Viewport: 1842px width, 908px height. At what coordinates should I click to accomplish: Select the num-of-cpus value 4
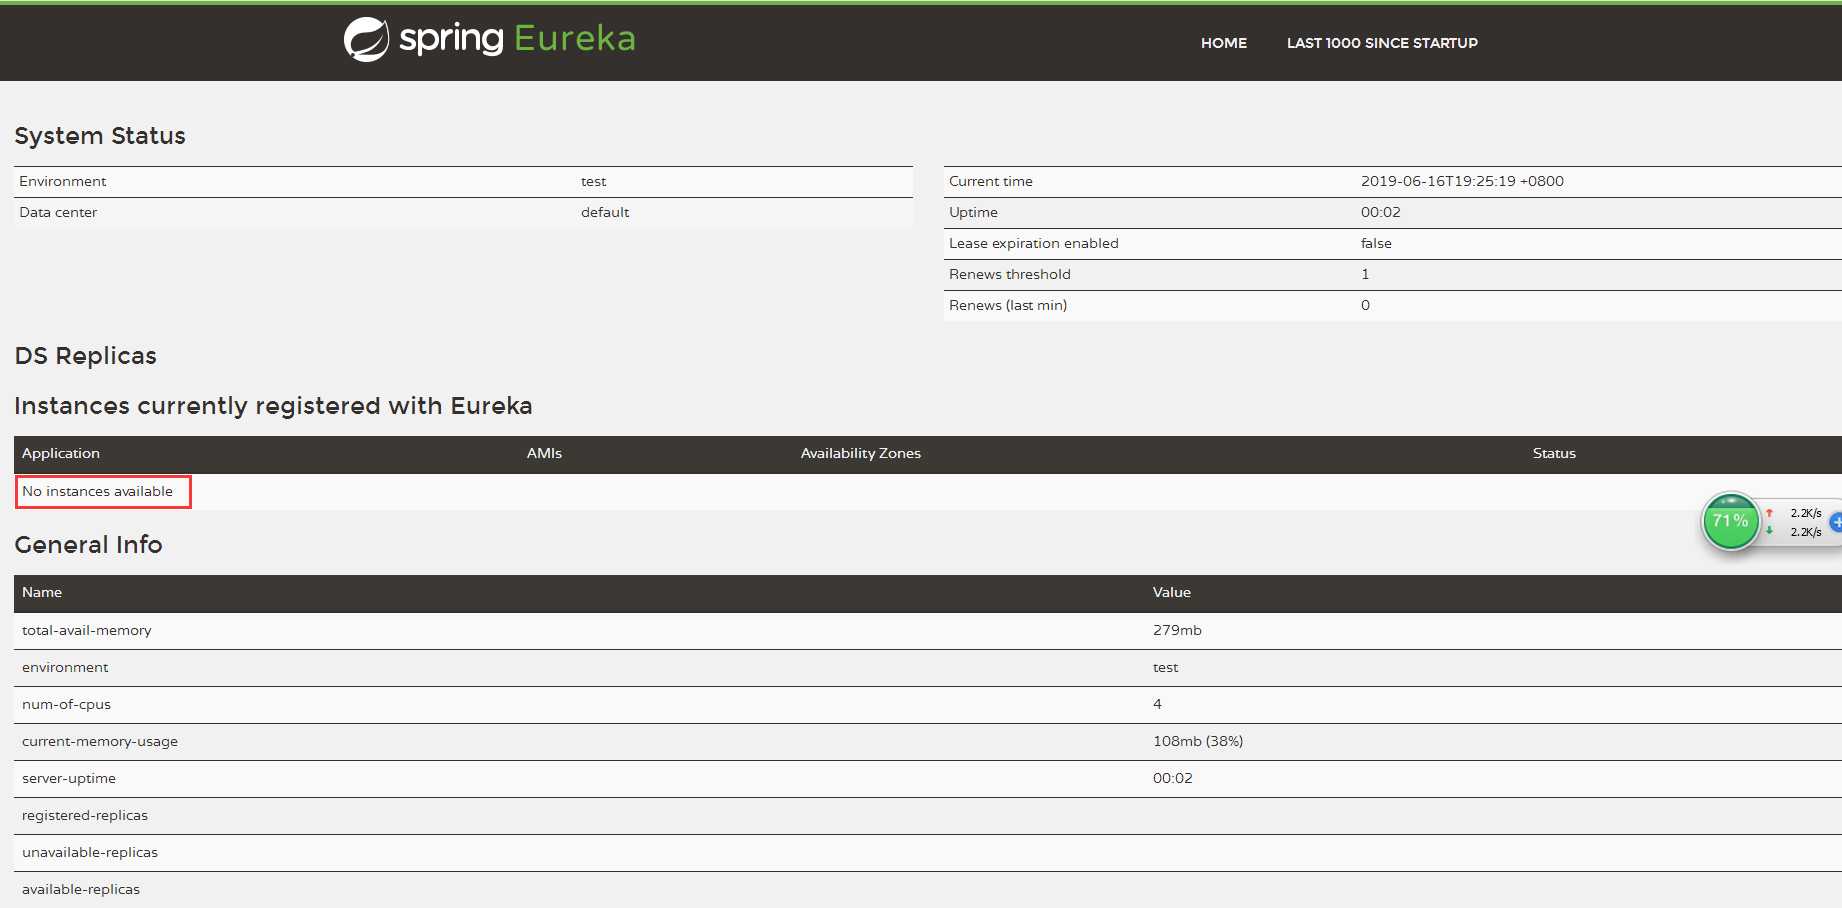coord(1157,704)
